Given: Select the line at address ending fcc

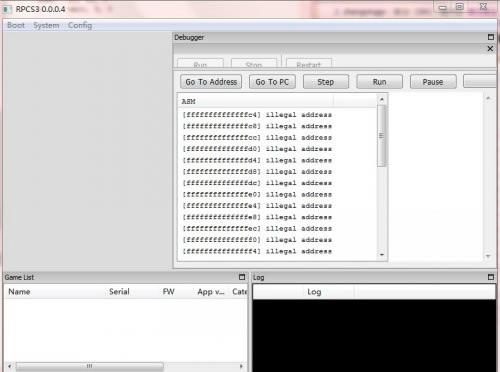Looking at the screenshot, I should point(257,138).
